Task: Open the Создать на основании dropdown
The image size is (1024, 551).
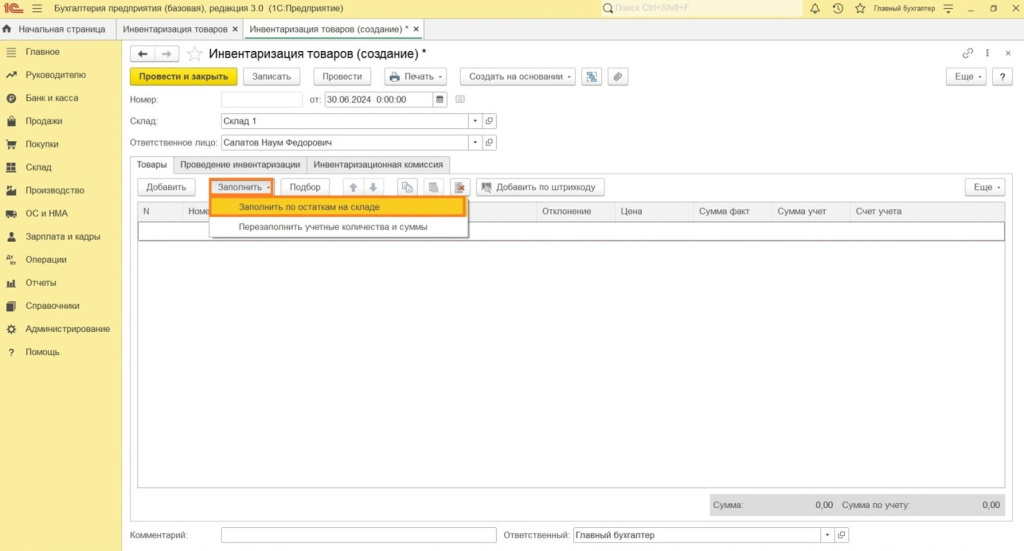Action: coord(518,77)
